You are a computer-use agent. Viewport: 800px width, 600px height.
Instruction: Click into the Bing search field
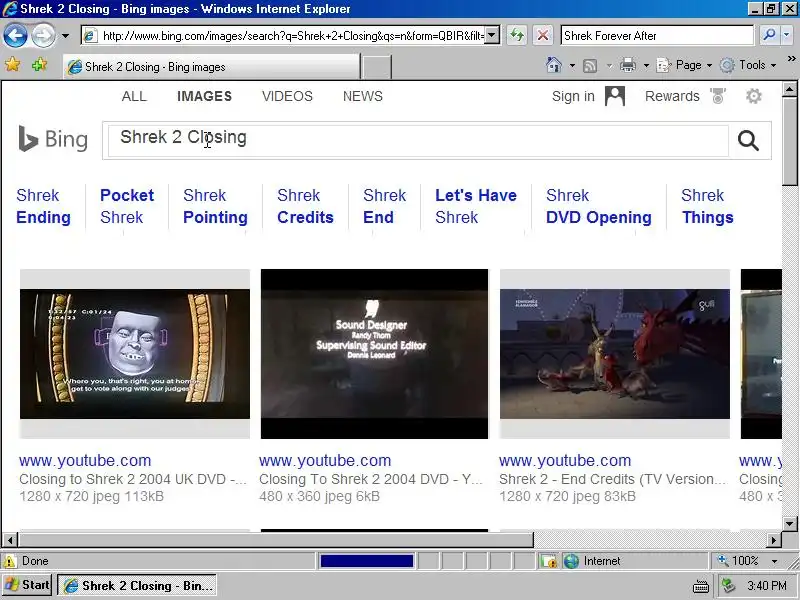[x=418, y=140]
